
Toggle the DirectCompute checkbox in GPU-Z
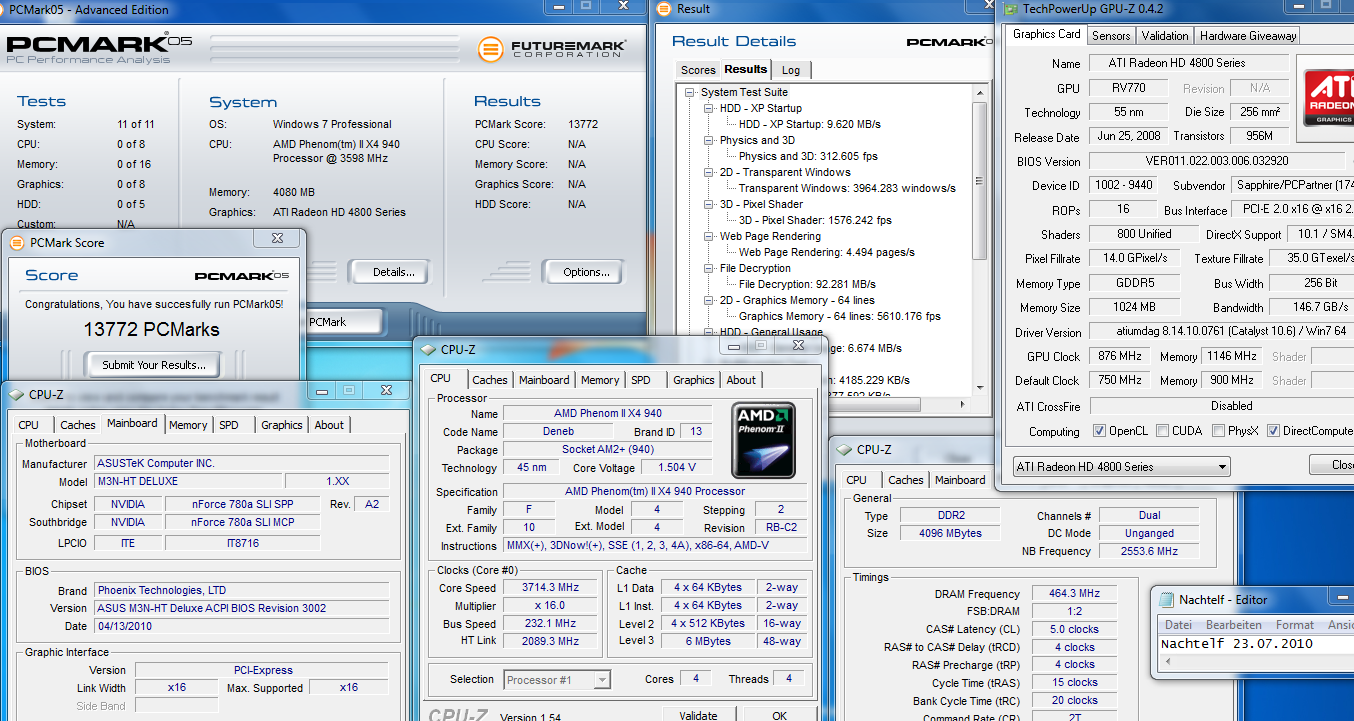[1273, 431]
